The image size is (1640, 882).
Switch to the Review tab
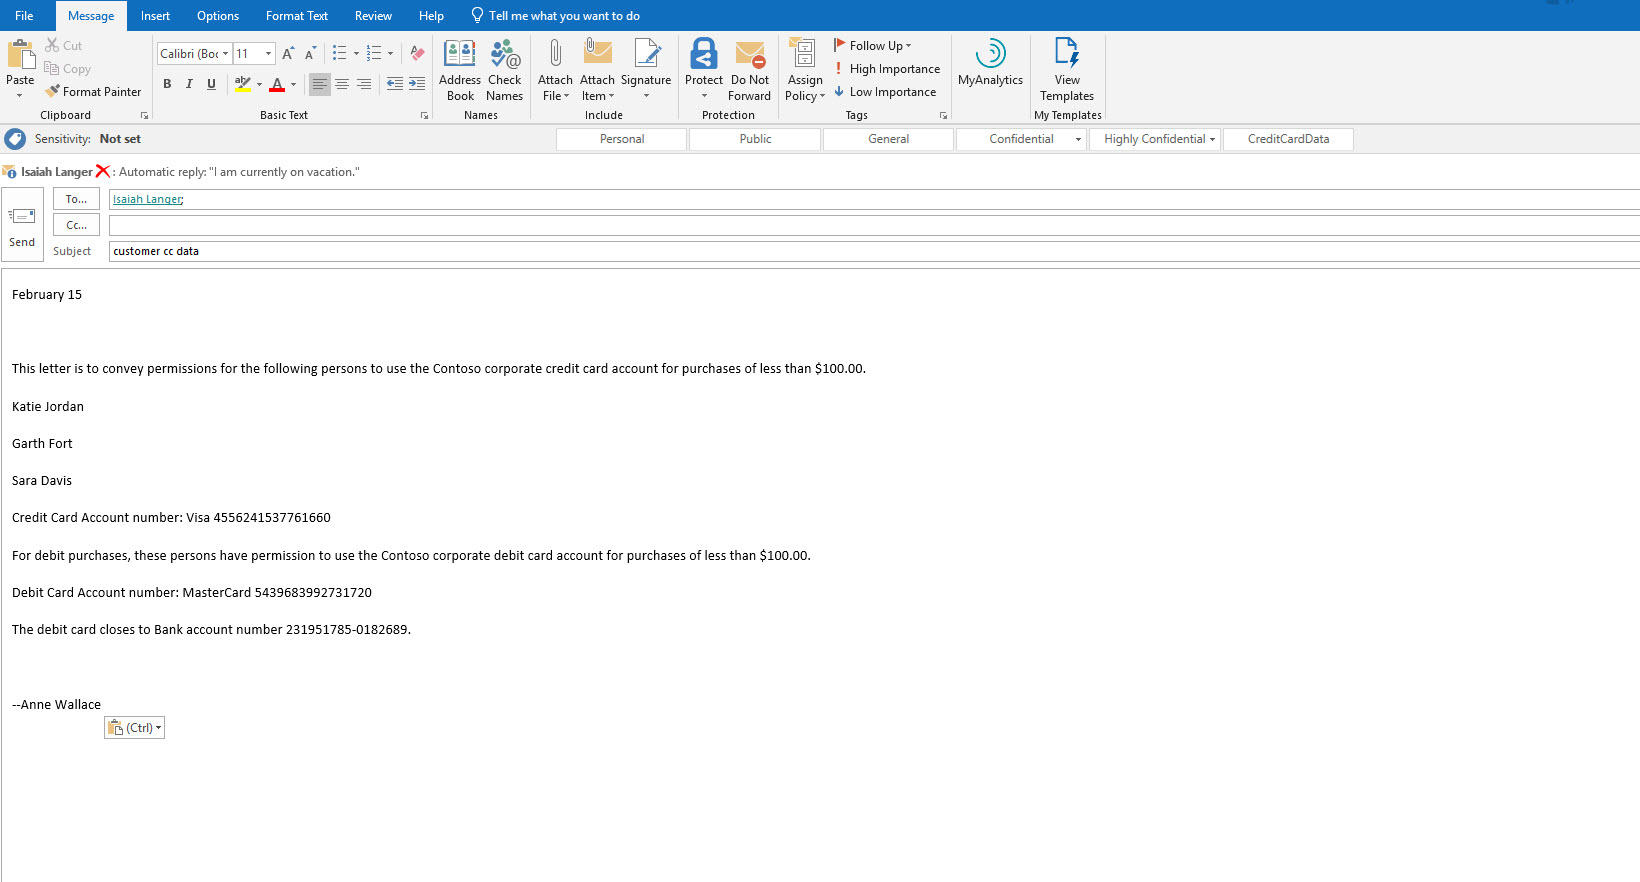tap(373, 16)
